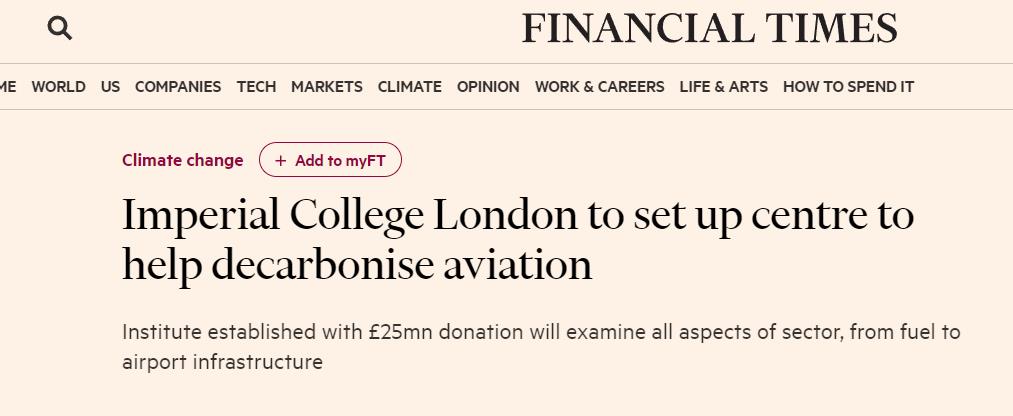Open Work & Careers section
This screenshot has height=416, width=1013.
(600, 87)
